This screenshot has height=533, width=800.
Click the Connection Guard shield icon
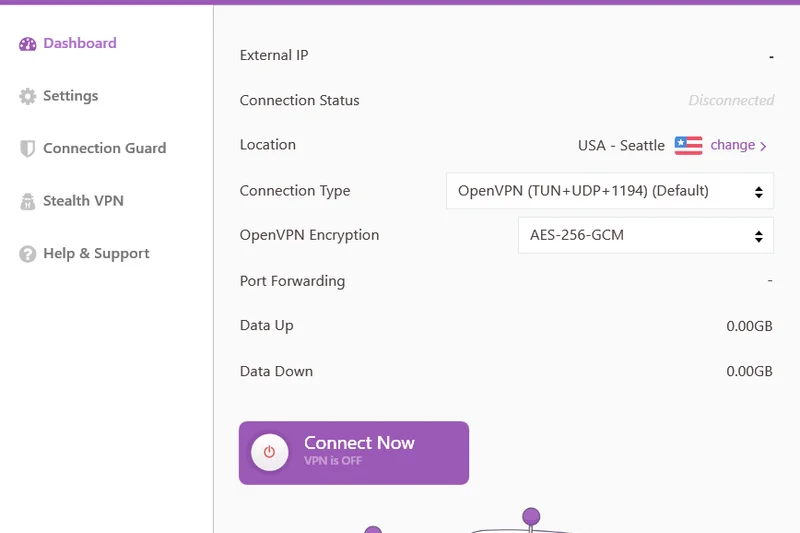click(x=28, y=148)
